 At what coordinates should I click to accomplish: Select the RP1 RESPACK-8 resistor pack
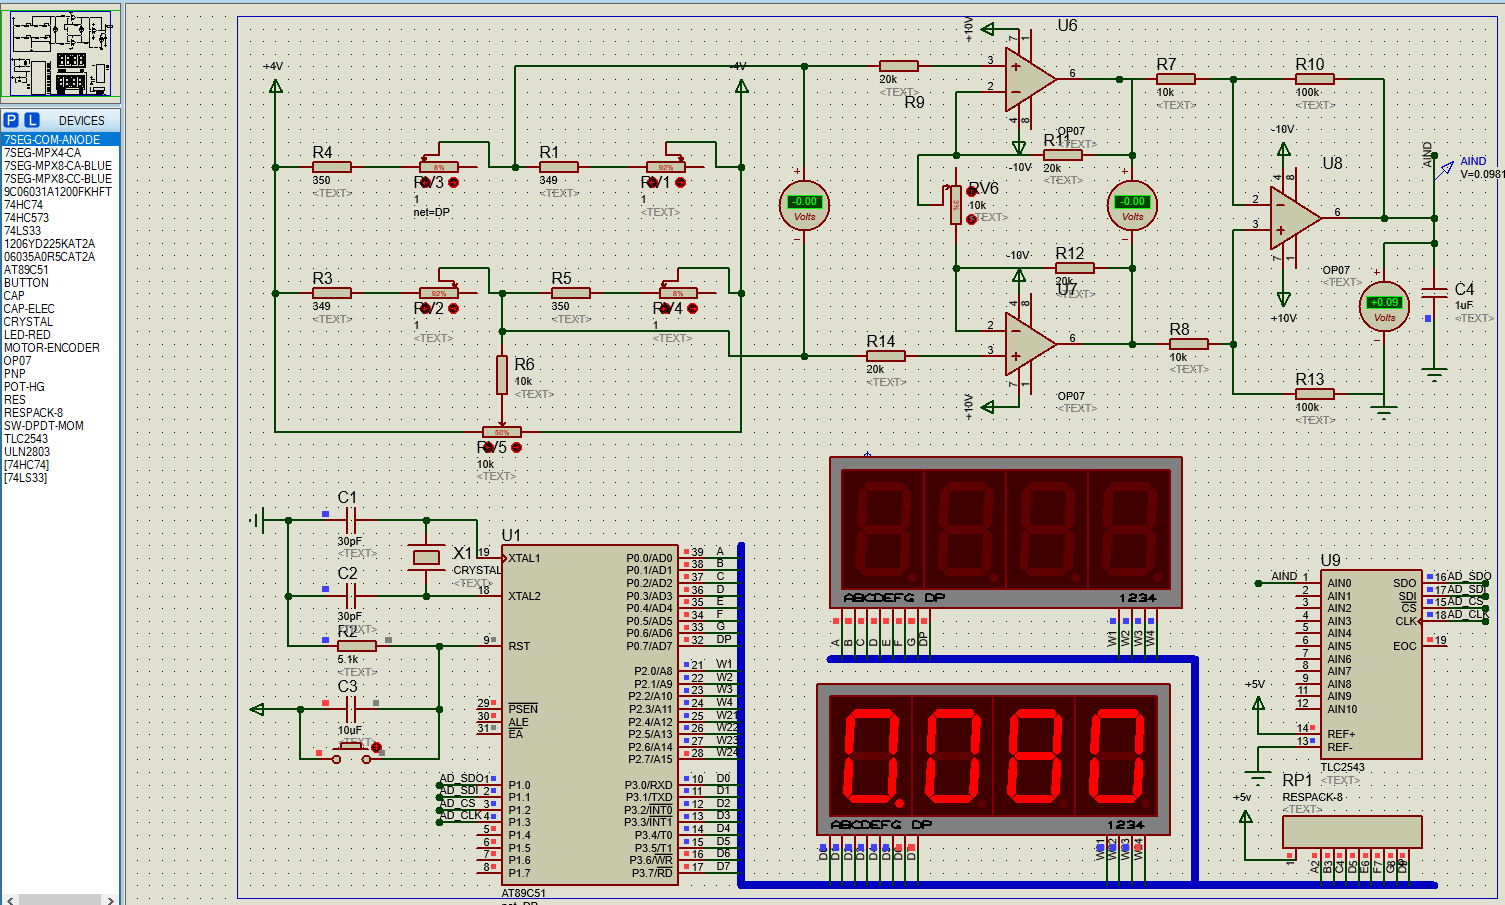(1352, 832)
